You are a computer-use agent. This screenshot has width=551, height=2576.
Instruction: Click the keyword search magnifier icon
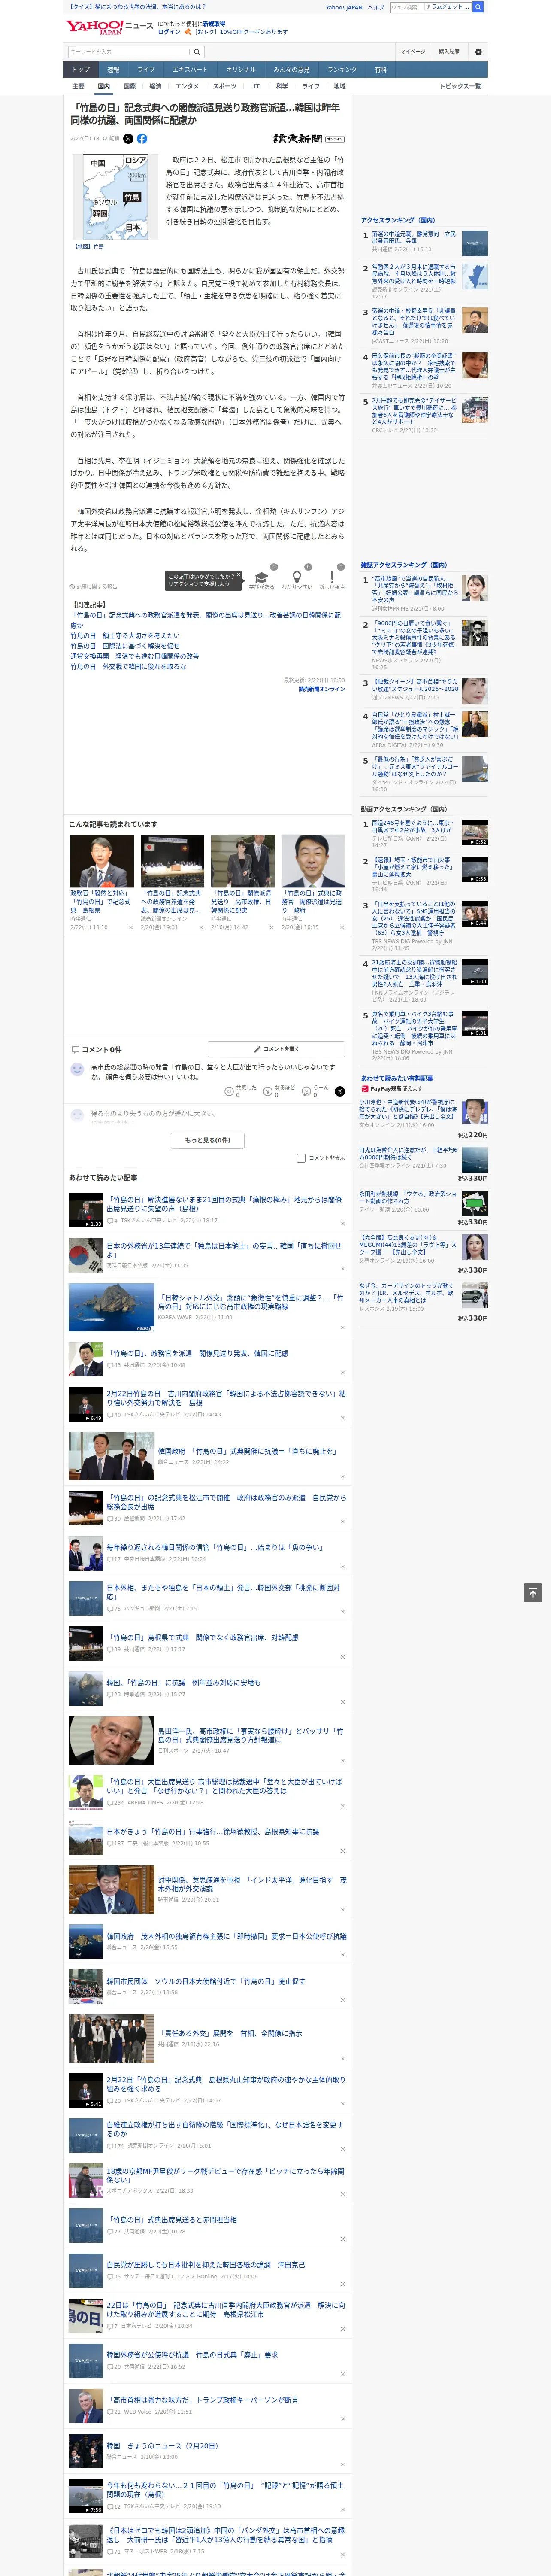(x=197, y=52)
